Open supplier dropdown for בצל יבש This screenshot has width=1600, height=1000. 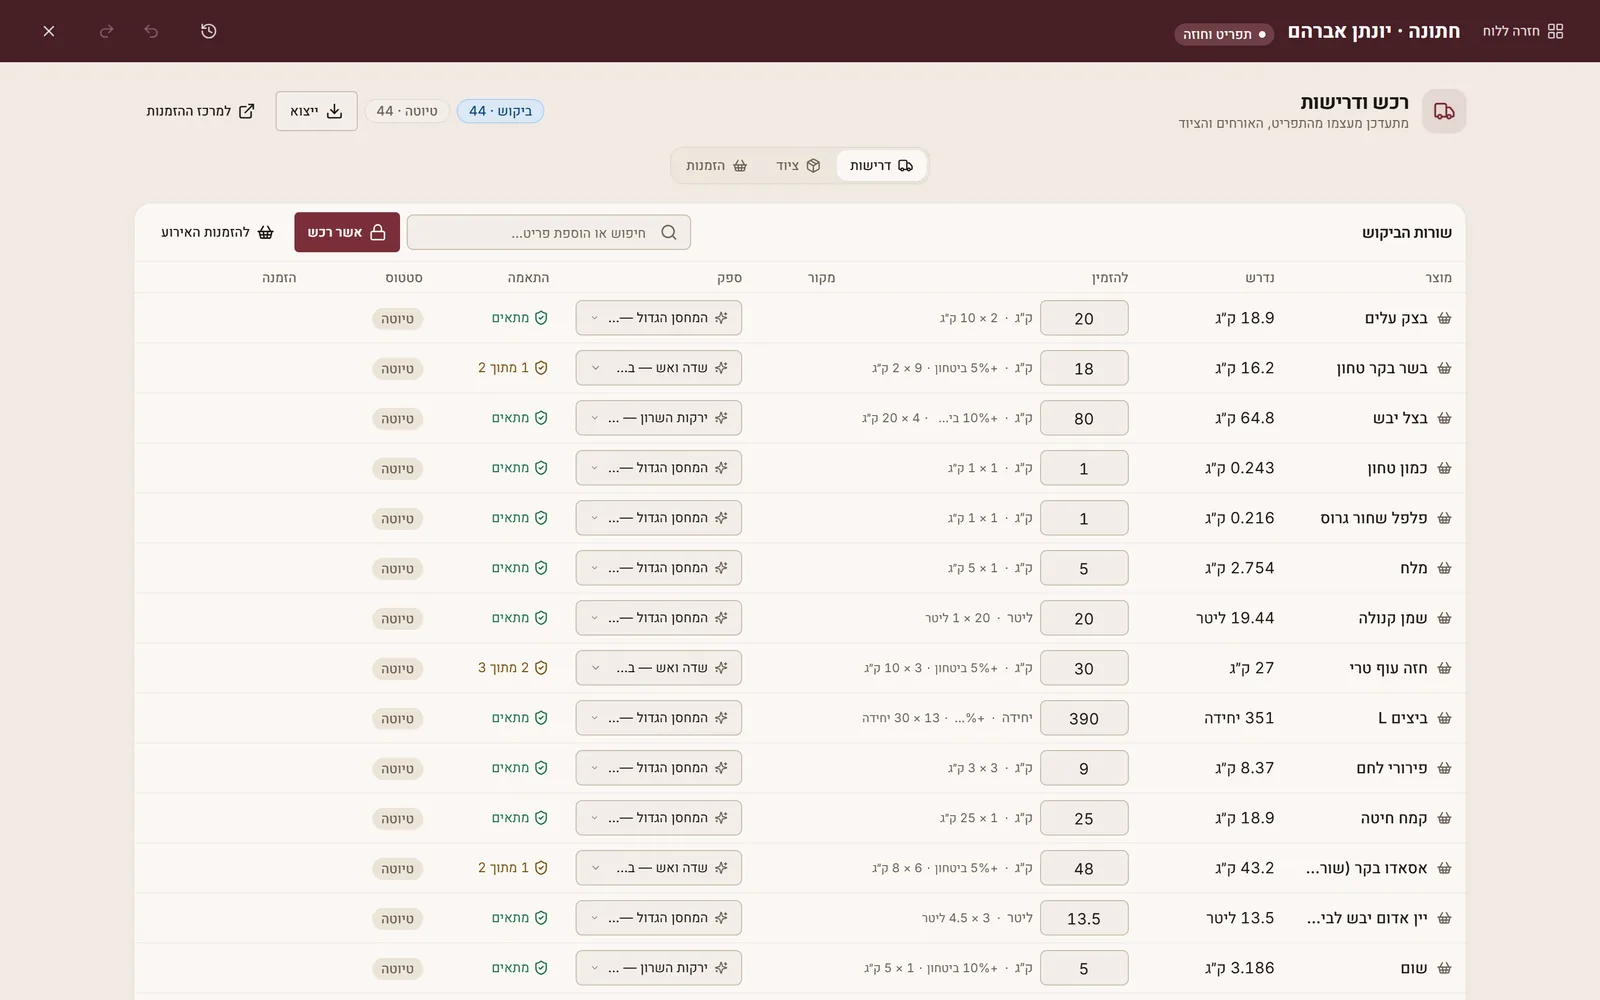pos(658,418)
